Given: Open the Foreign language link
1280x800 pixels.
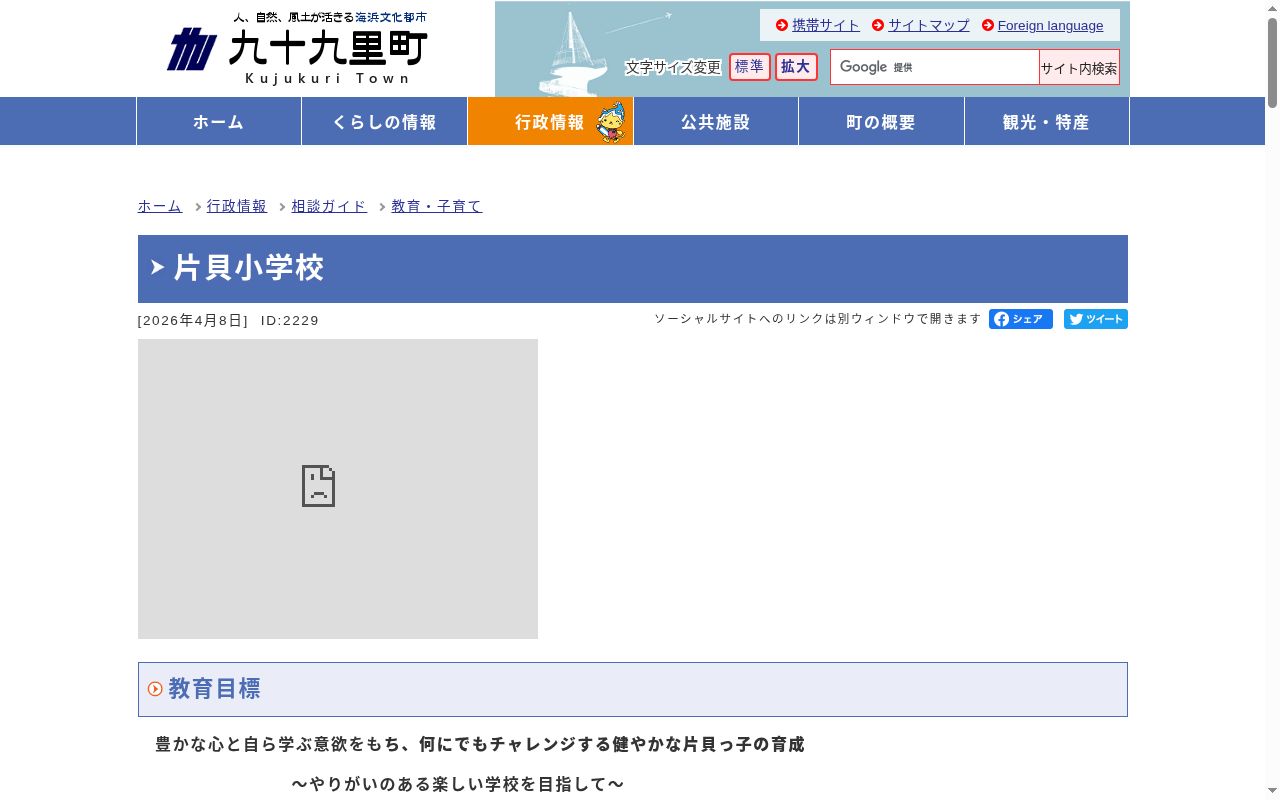Looking at the screenshot, I should coord(1050,25).
